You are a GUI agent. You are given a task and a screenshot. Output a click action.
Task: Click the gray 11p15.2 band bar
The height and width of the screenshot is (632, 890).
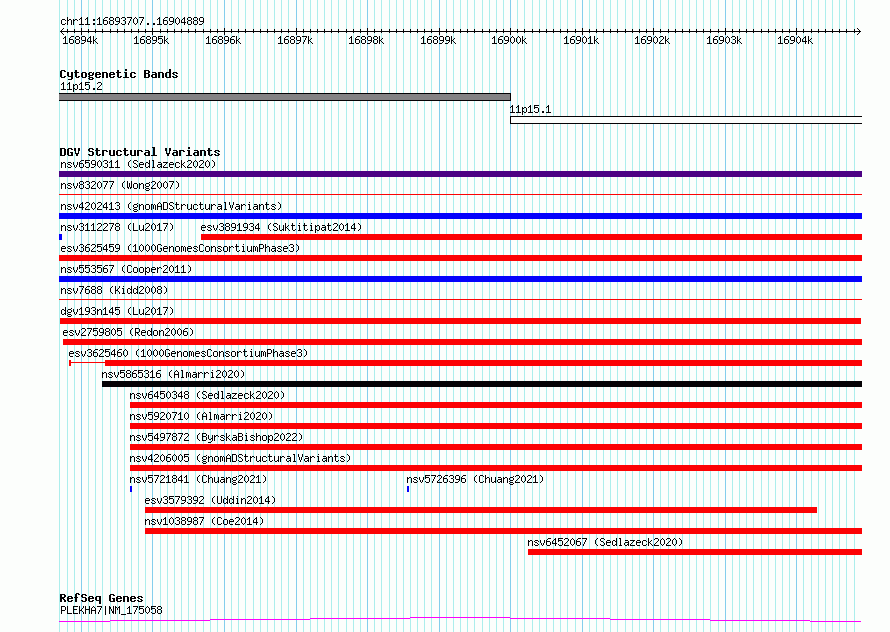click(285, 97)
